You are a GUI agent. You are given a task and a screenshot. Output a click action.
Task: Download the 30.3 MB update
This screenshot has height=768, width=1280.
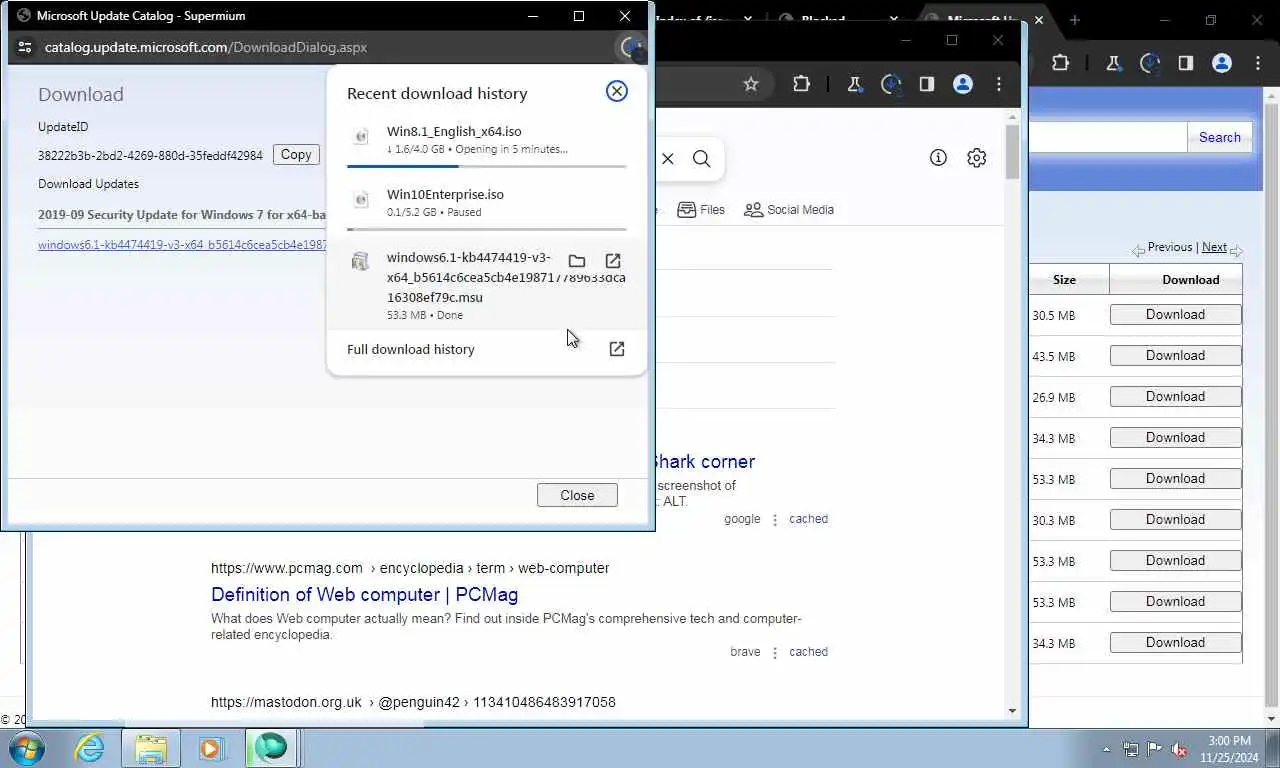coord(1175,519)
